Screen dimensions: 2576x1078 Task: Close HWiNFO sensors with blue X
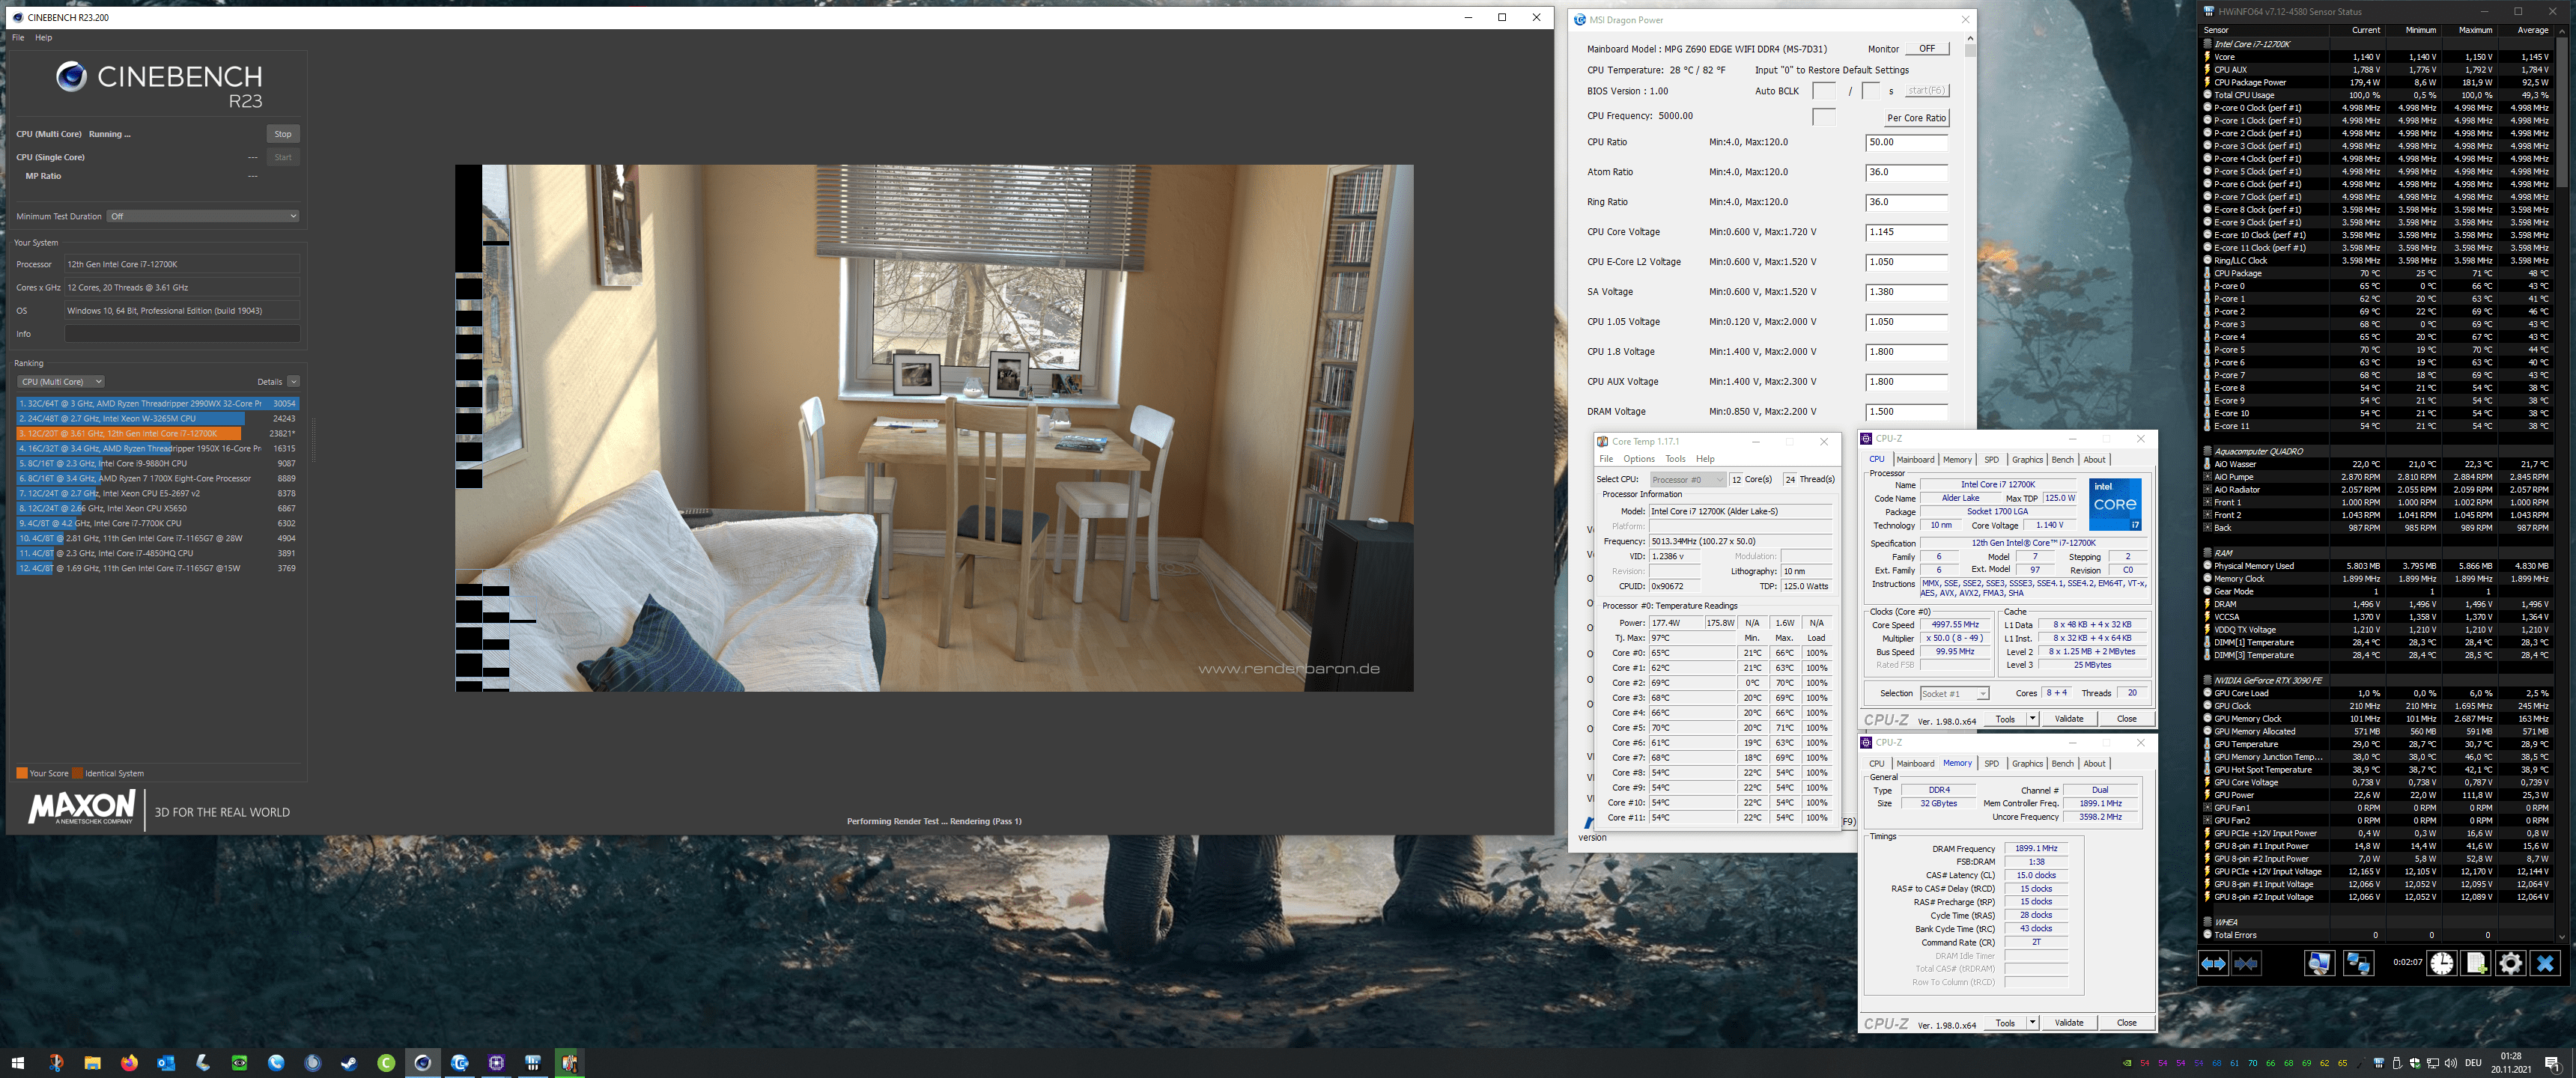coord(2545,963)
